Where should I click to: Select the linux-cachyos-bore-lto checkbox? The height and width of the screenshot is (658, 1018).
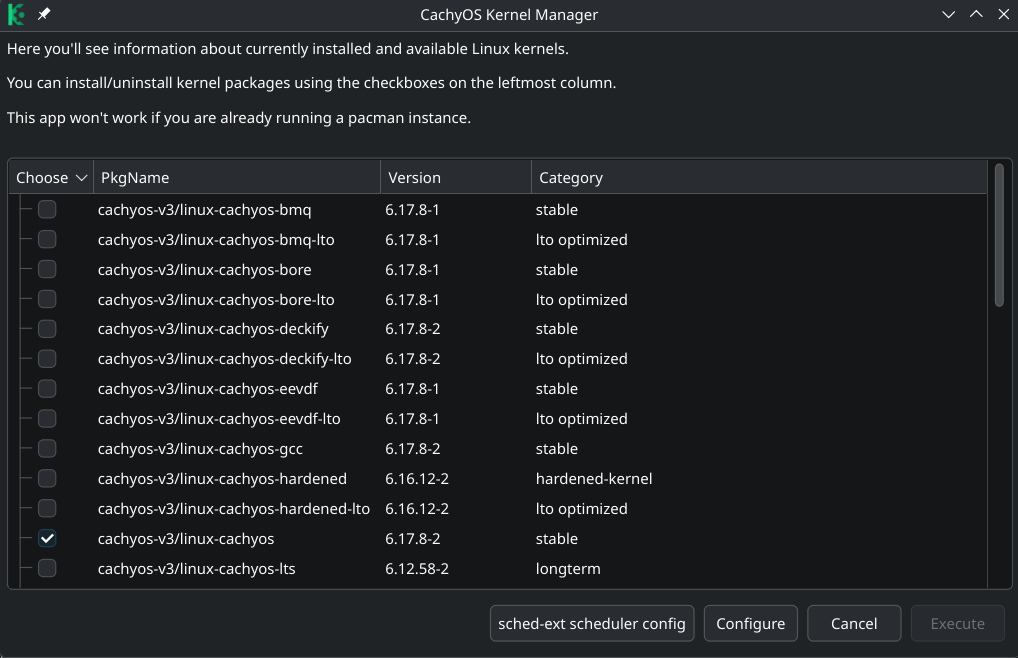[x=46, y=299]
